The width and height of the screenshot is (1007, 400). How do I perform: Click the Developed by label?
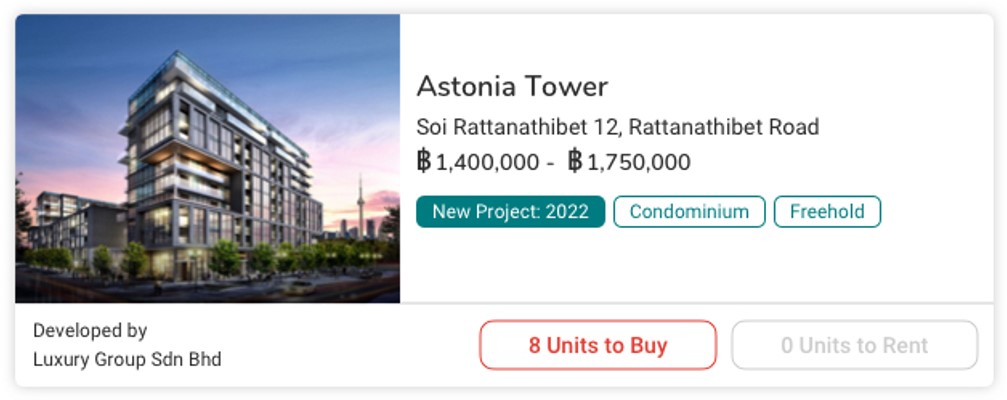[x=90, y=331]
